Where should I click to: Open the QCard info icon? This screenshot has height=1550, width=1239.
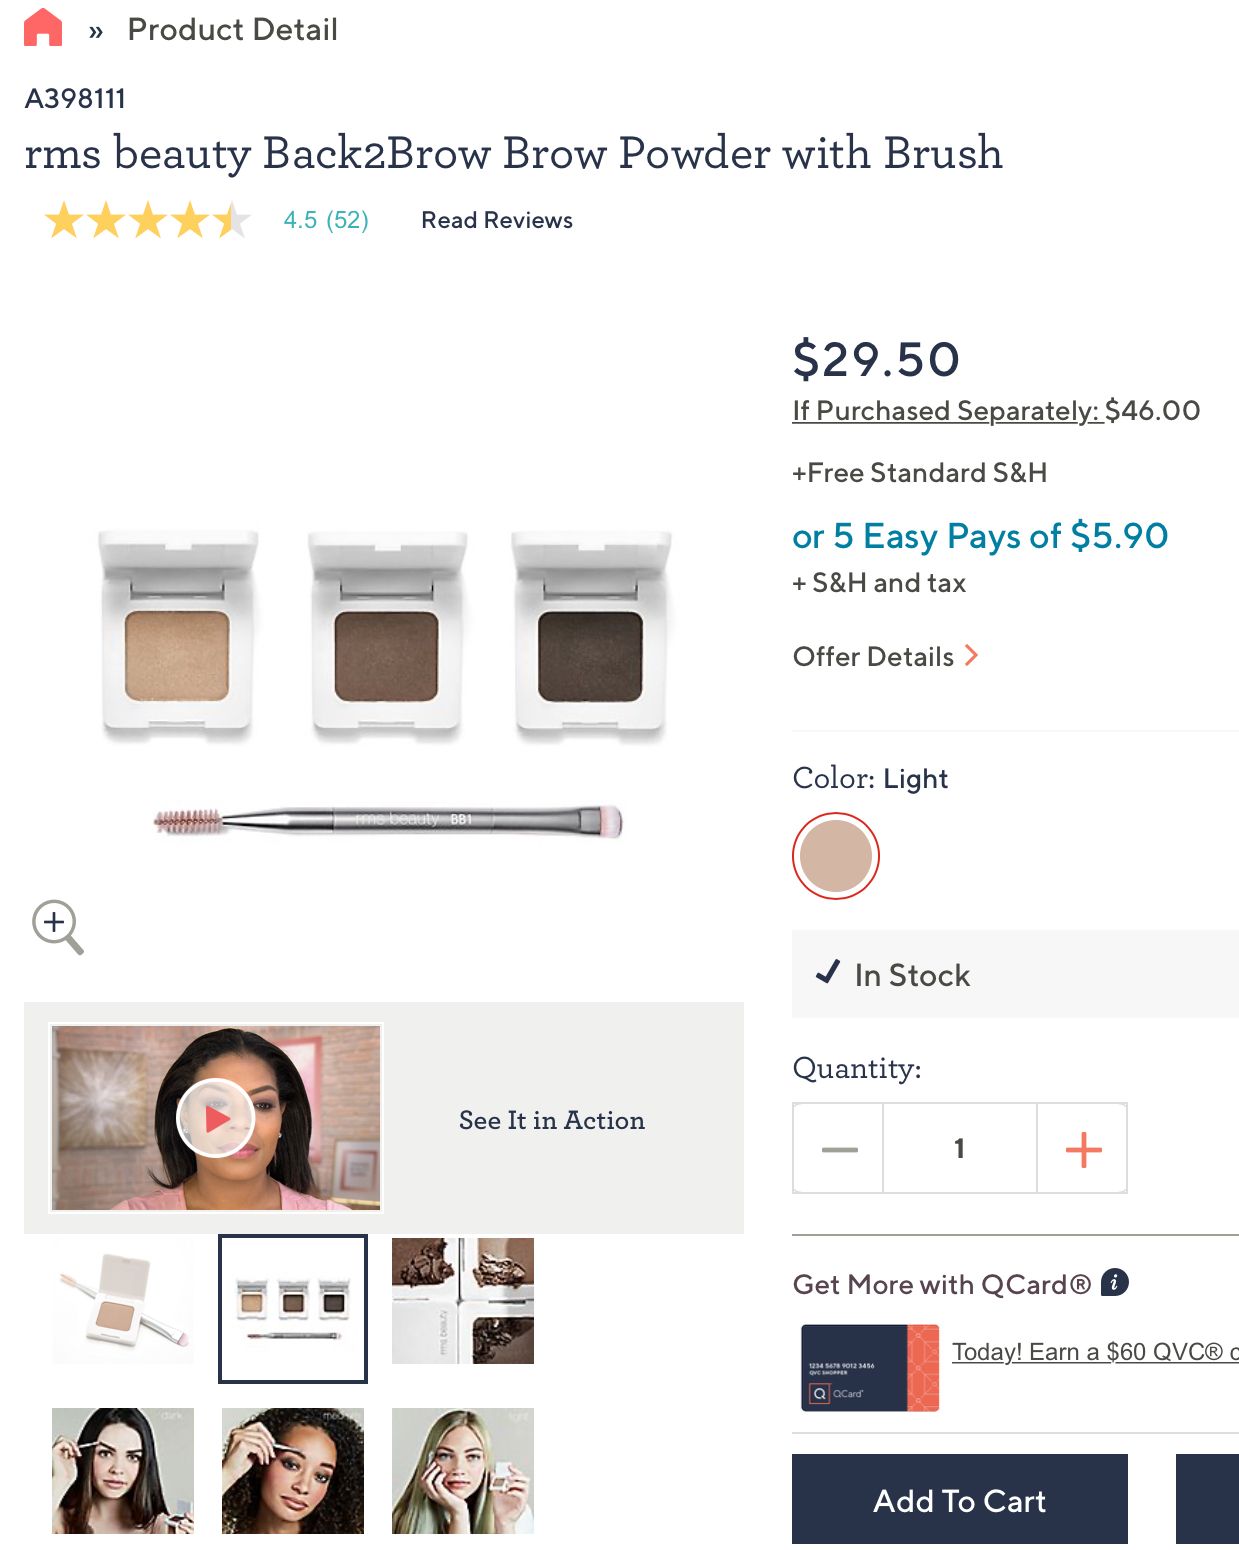click(1114, 1282)
